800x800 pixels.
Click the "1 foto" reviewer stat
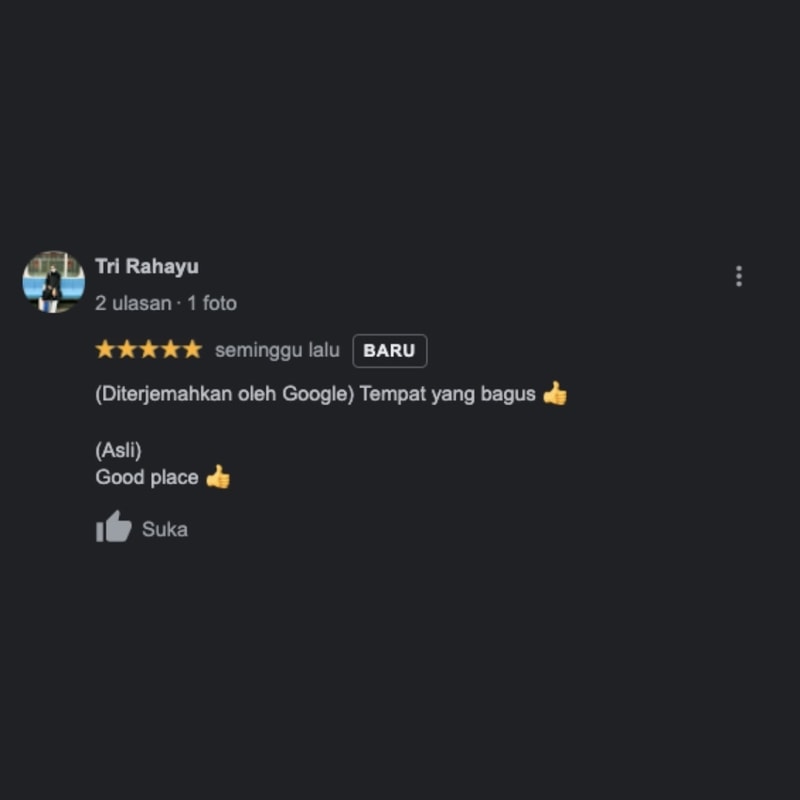[x=212, y=303]
